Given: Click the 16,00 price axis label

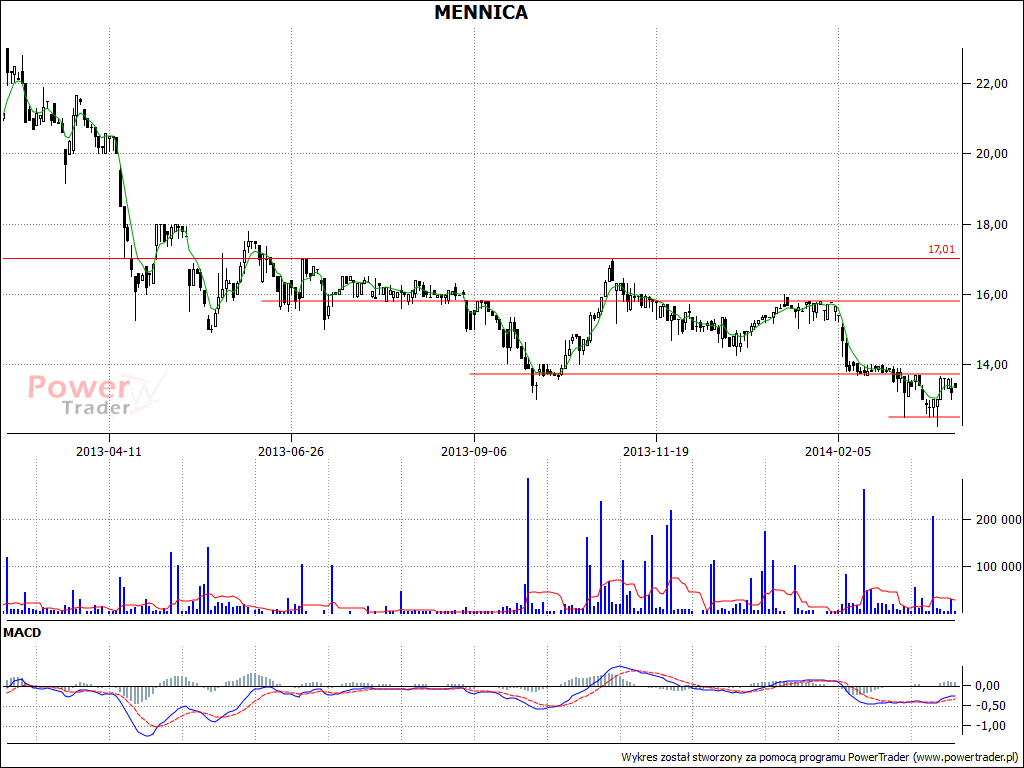Looking at the screenshot, I should (993, 295).
